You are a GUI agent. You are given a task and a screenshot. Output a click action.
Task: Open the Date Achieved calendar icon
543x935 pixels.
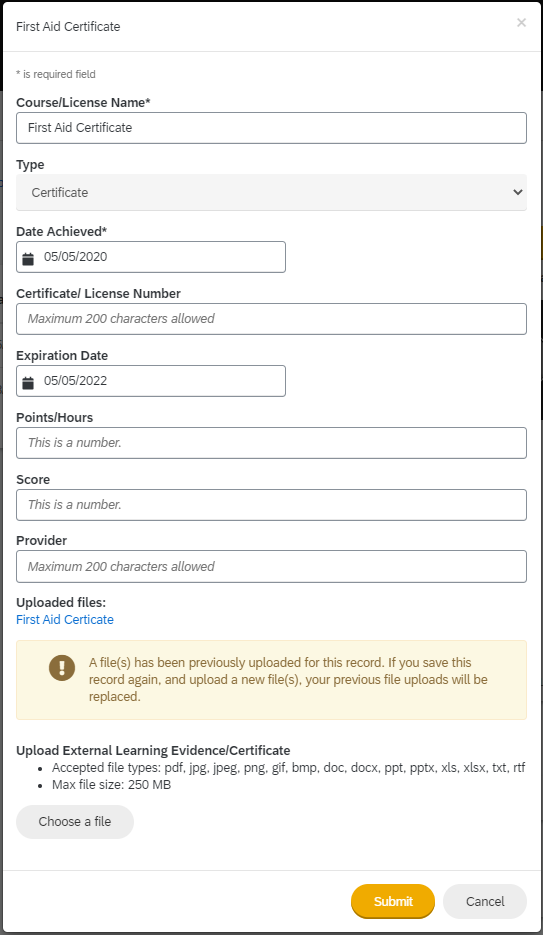click(x=28, y=259)
